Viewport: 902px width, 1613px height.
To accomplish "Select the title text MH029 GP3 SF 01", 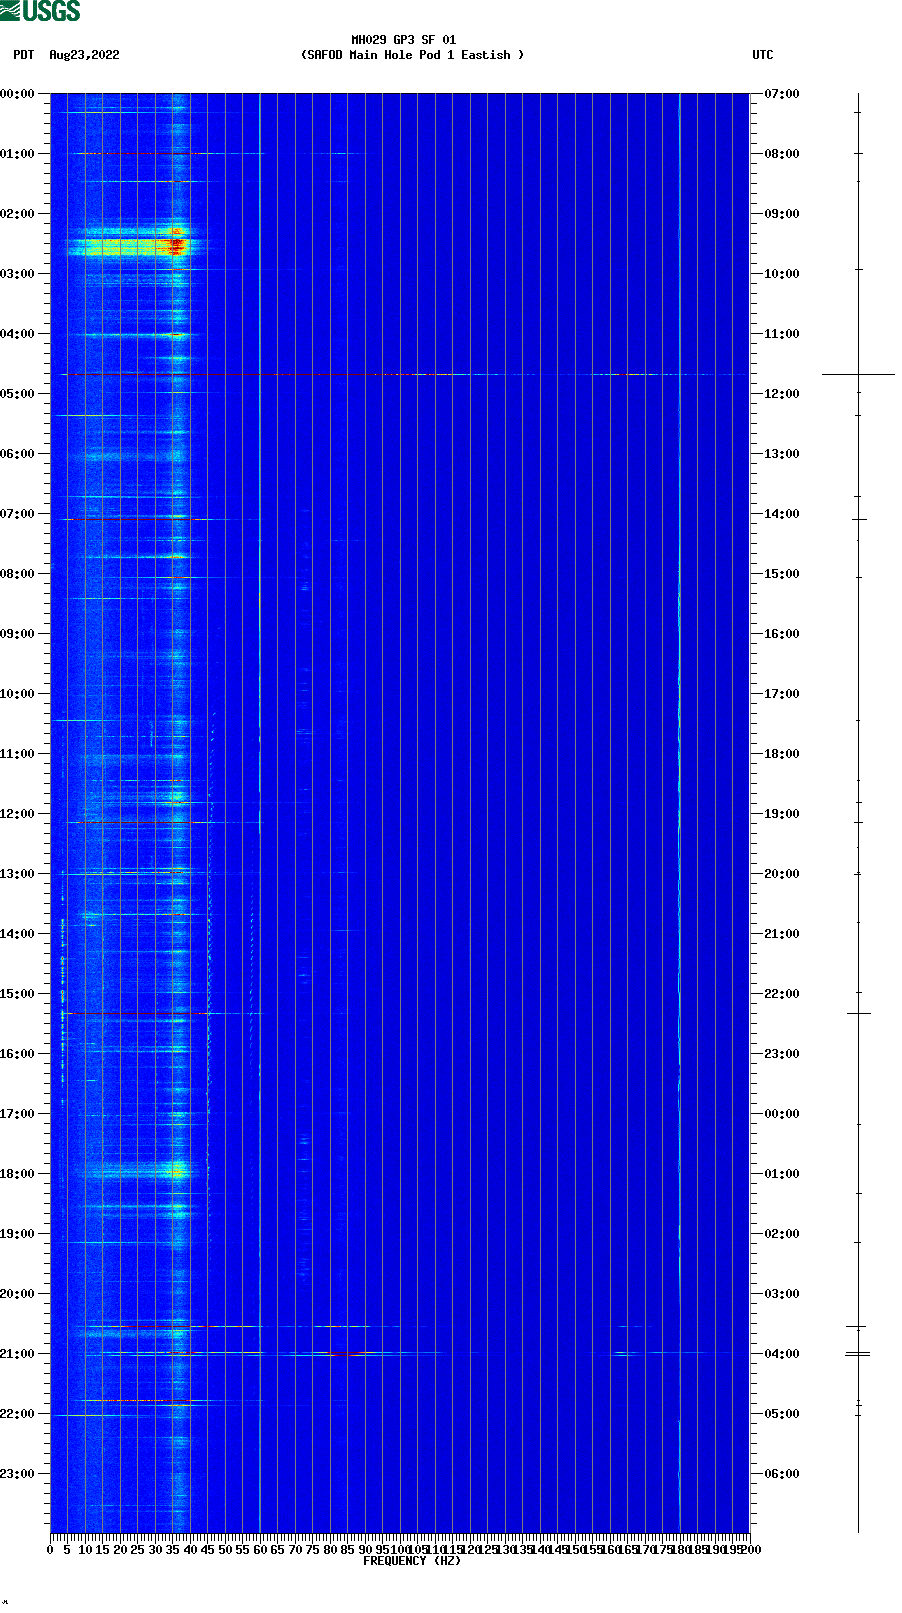I will tap(403, 40).
